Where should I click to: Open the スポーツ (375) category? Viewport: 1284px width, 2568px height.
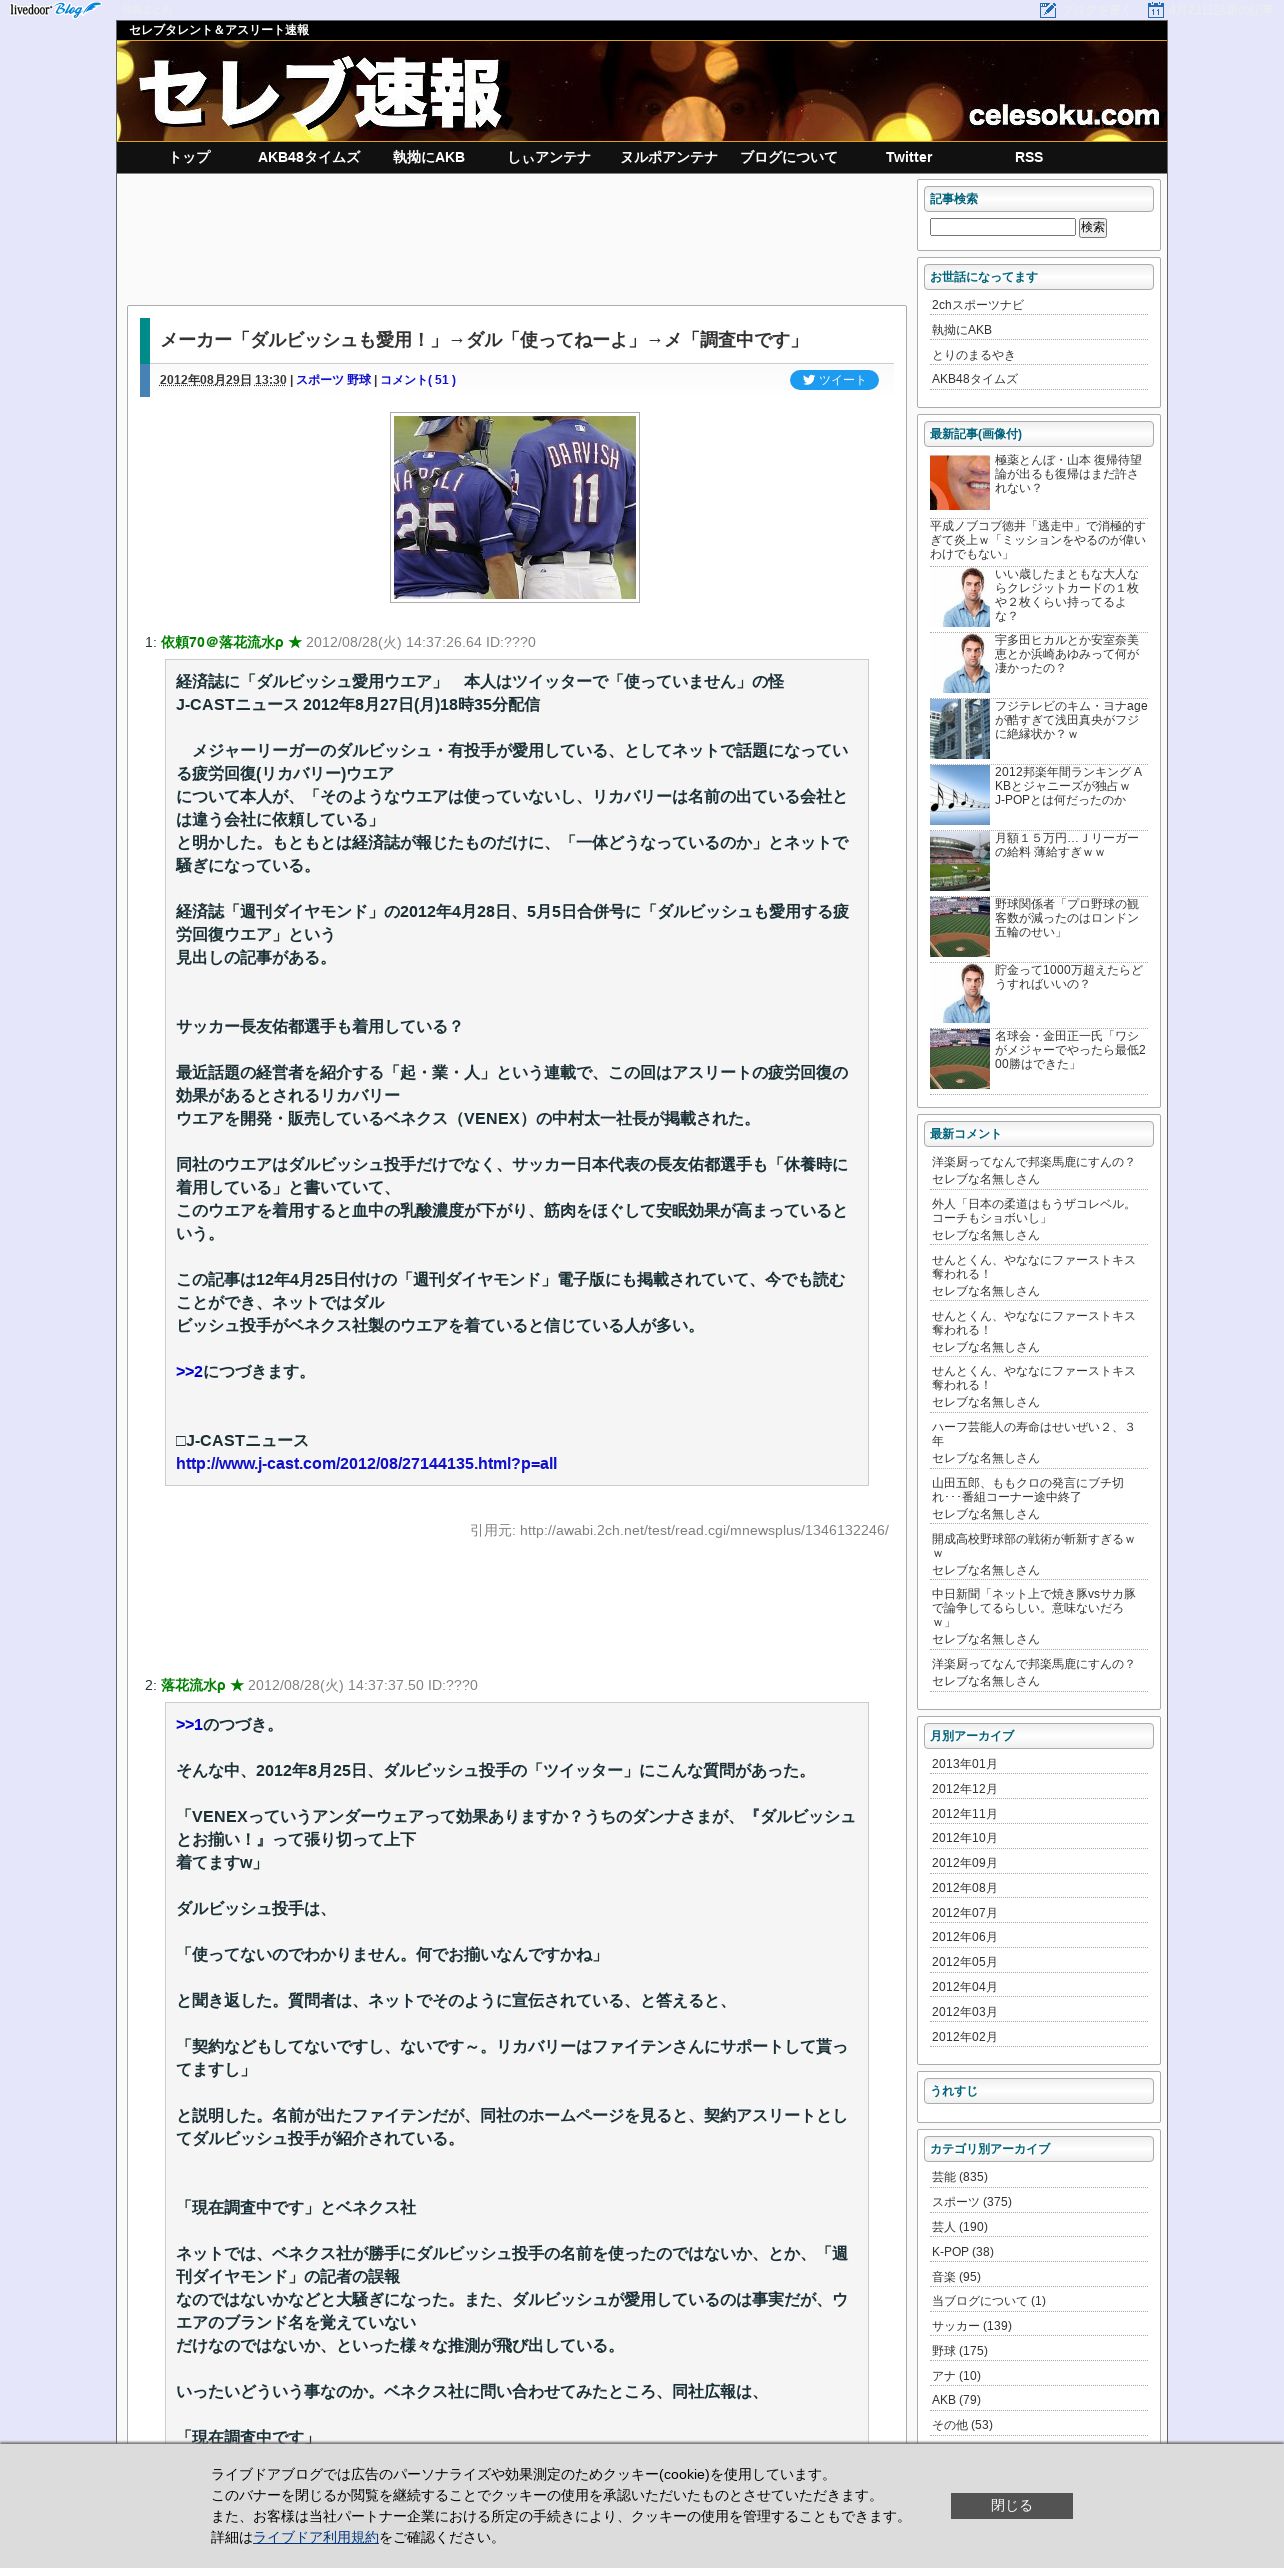(x=972, y=2202)
